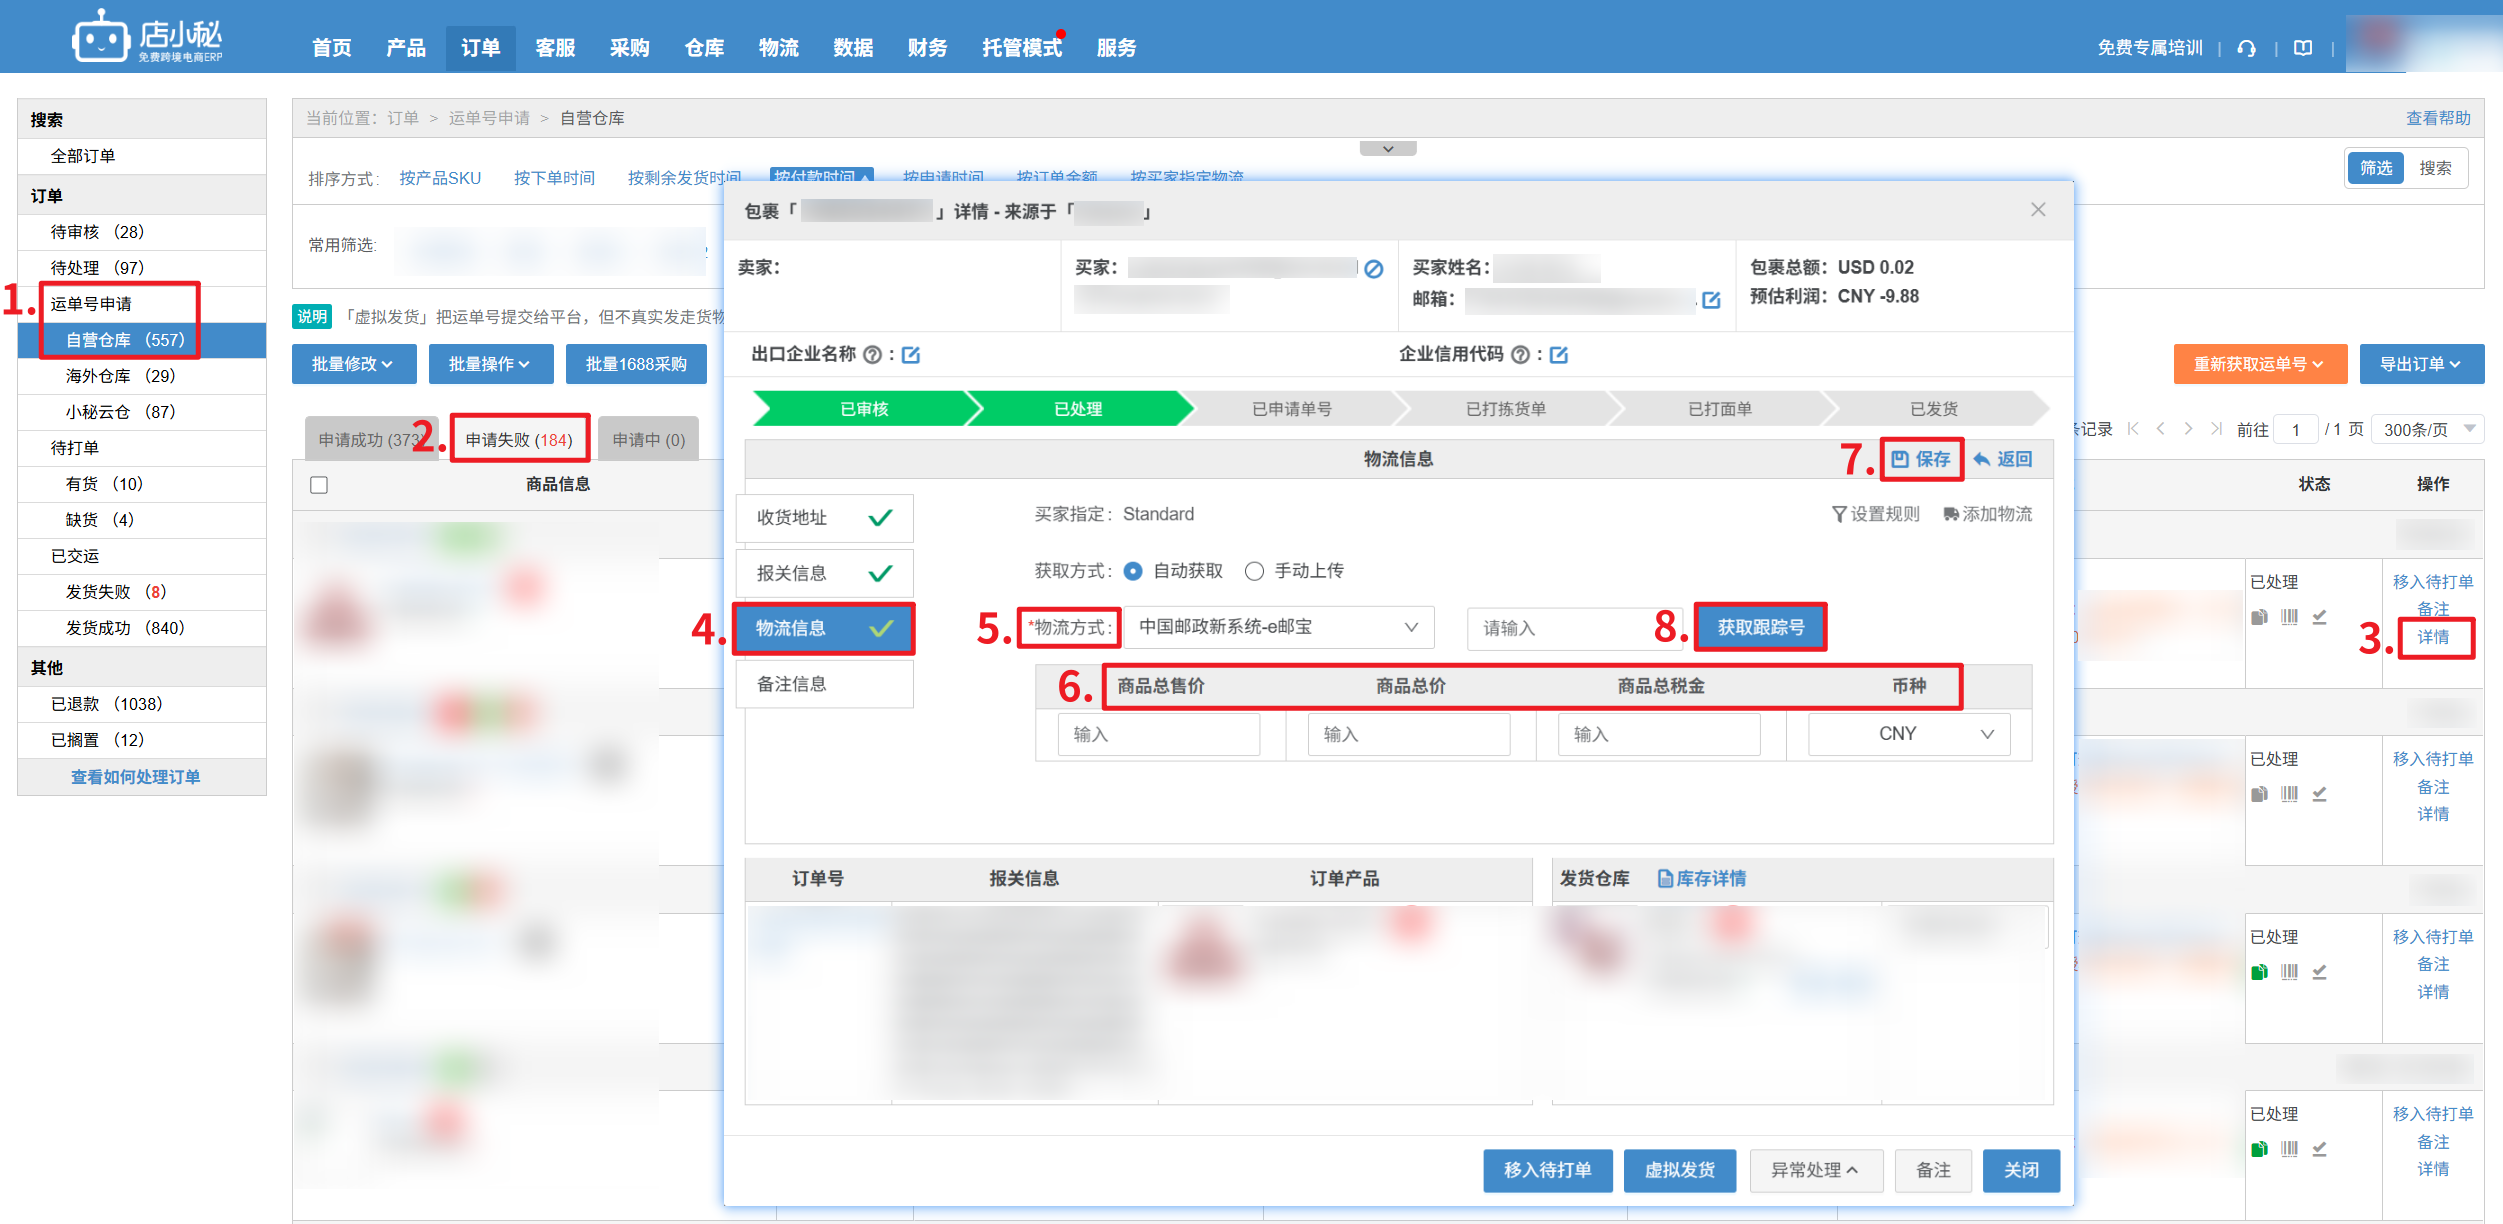Image resolution: width=2503 pixels, height=1224 pixels.
Task: Expand the 异常处理 dropdown button
Action: 1815,1170
